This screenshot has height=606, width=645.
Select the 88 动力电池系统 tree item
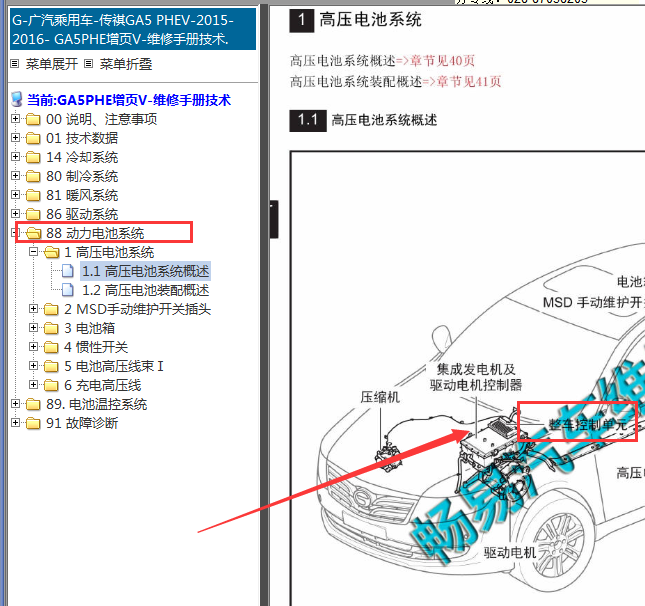[x=95, y=233]
